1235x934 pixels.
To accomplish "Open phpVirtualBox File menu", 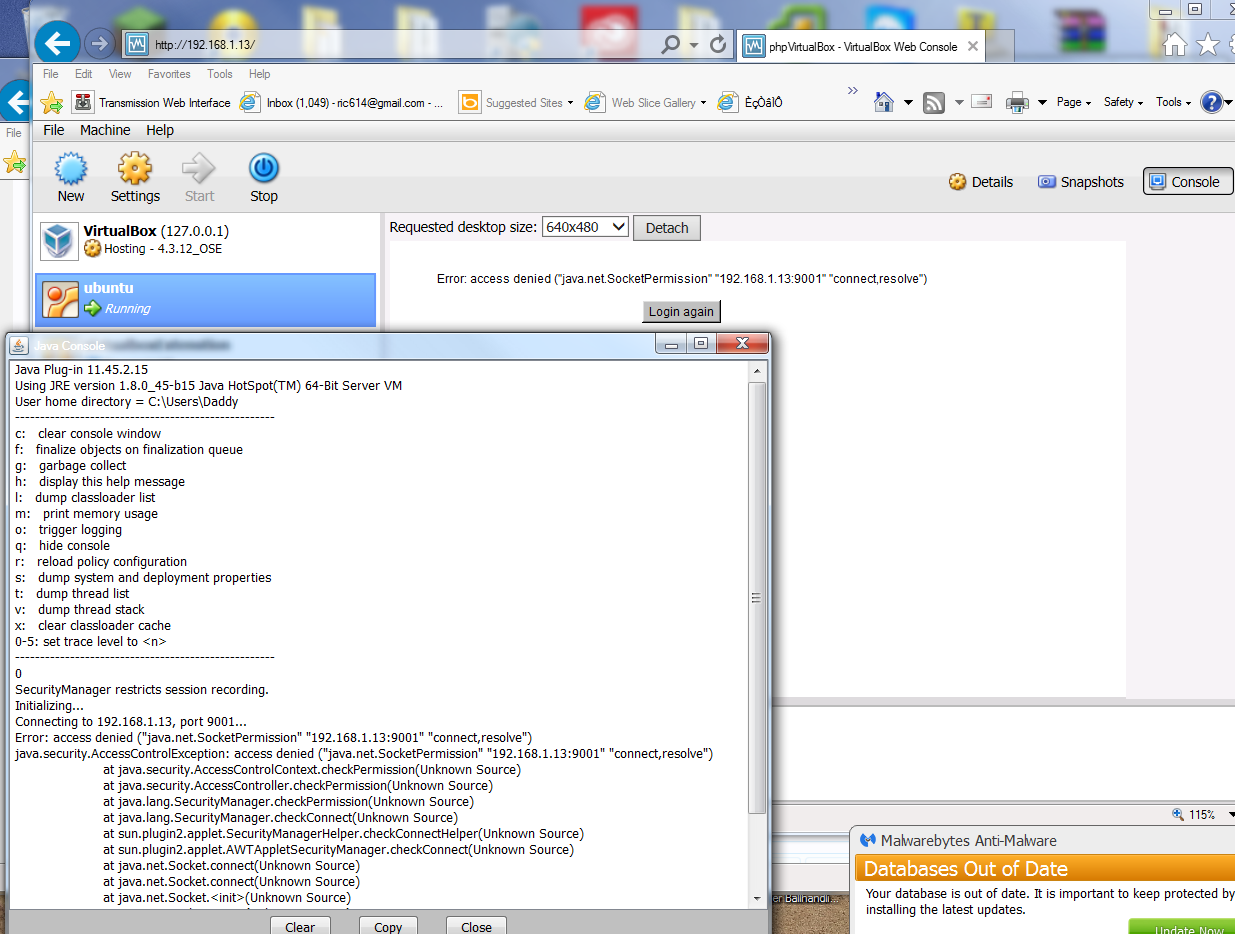I will [x=54, y=130].
